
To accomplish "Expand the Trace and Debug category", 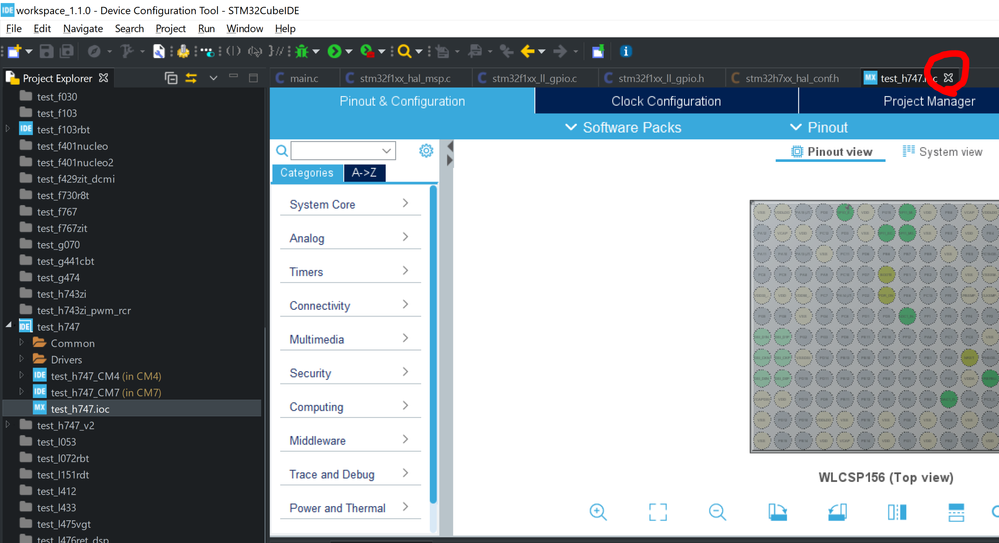I will (350, 474).
